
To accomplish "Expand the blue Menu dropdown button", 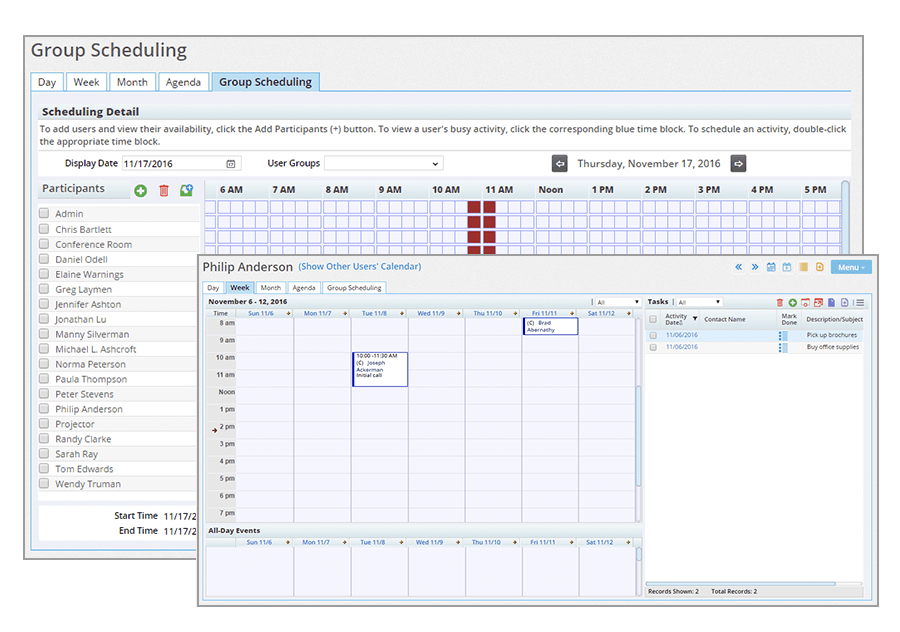I will pyautogui.click(x=851, y=267).
